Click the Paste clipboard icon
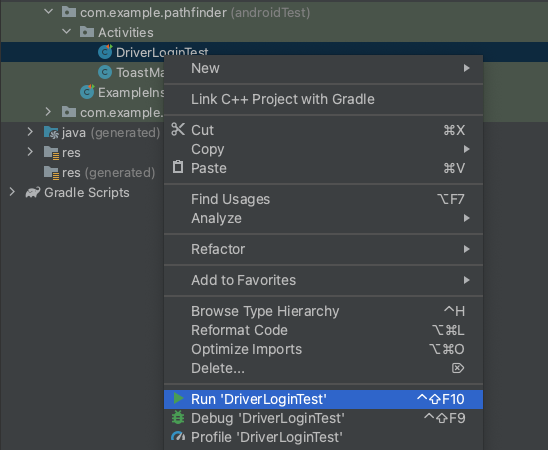Viewport: 548px width, 450px height. (178, 167)
